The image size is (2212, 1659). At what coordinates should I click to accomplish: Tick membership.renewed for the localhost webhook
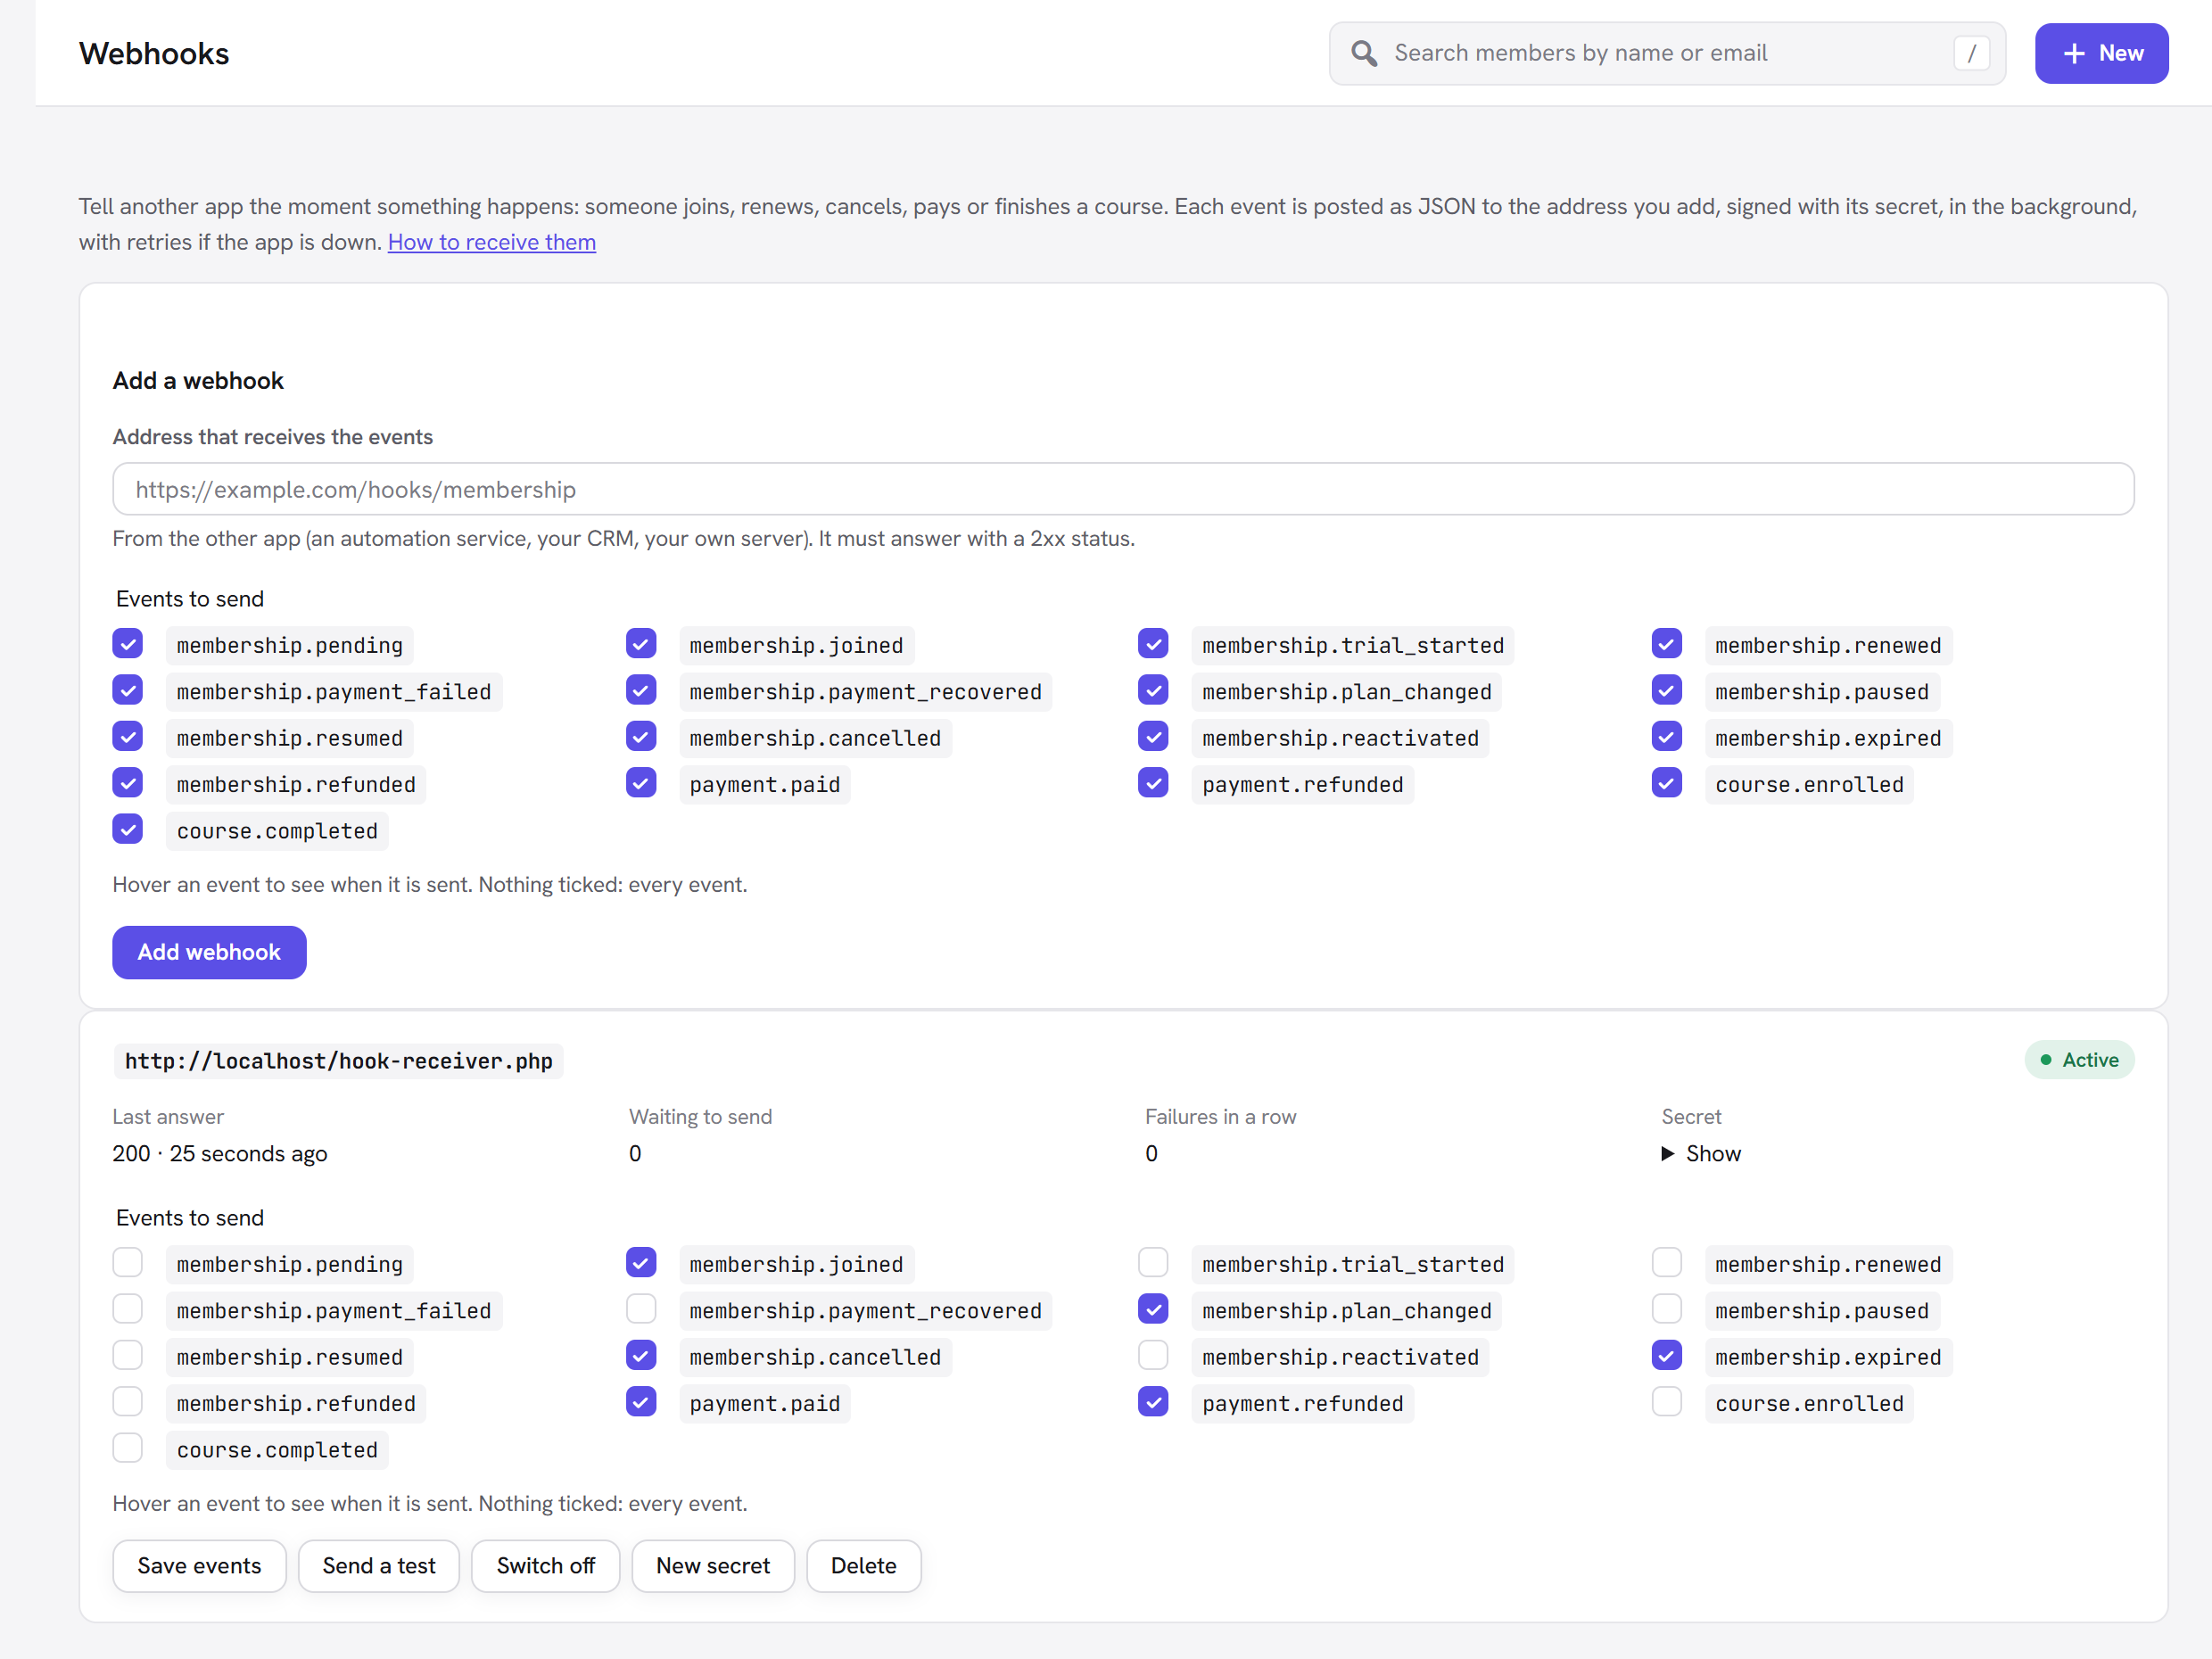[1666, 1263]
